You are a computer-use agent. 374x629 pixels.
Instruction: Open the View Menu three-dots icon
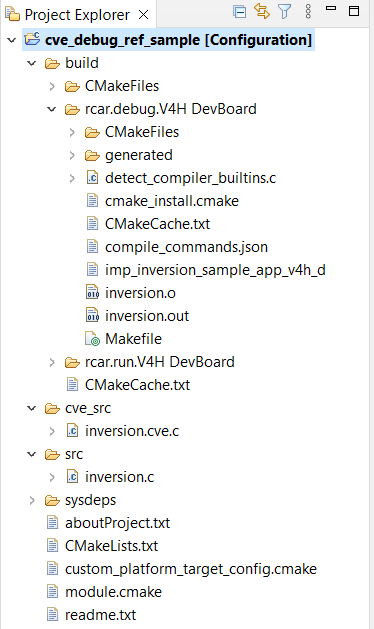(x=308, y=12)
